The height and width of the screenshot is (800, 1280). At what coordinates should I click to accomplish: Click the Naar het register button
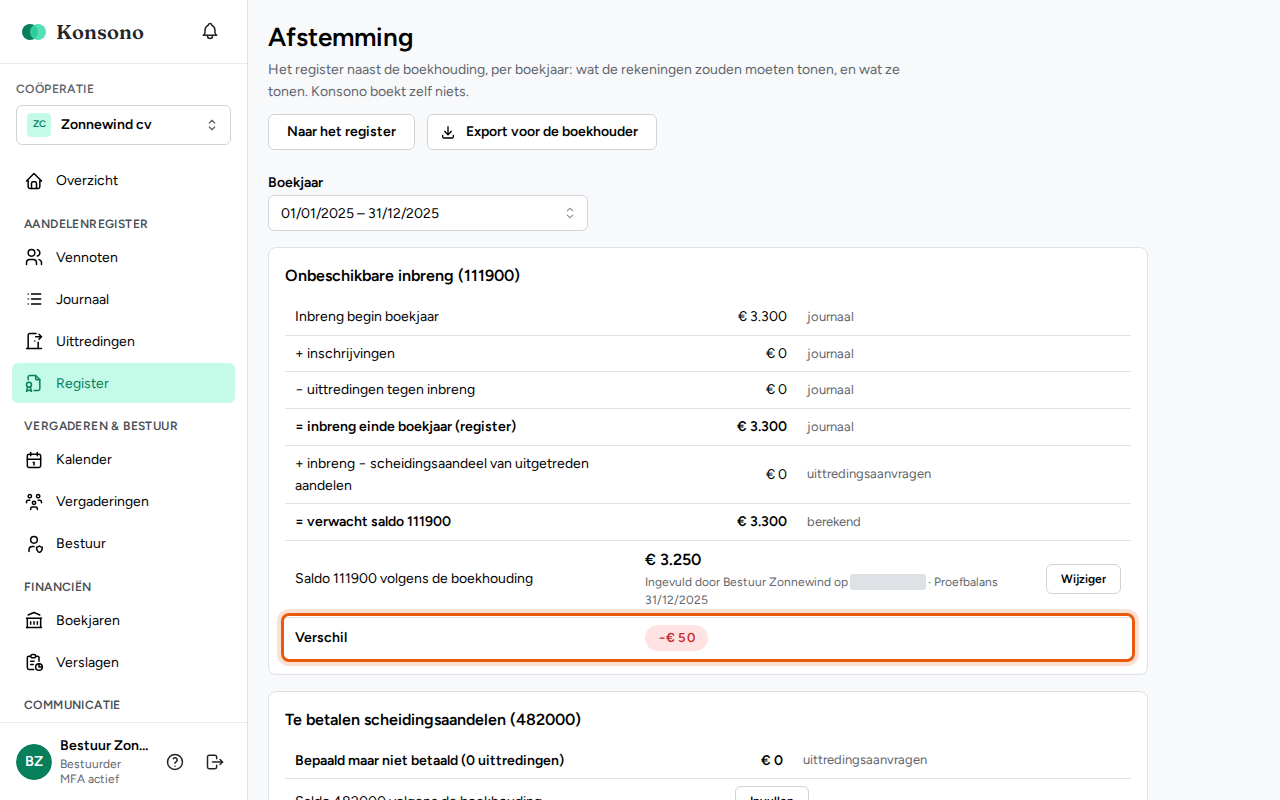341,132
